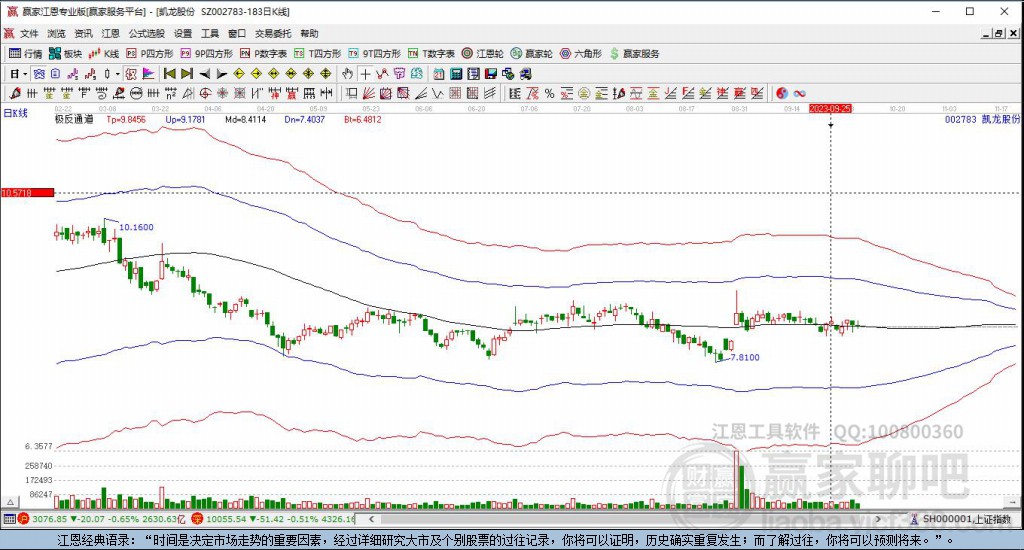Screen dimensions: 1024x550
Task: Click the red 沪 index badge in status bar
Action: tap(24, 519)
